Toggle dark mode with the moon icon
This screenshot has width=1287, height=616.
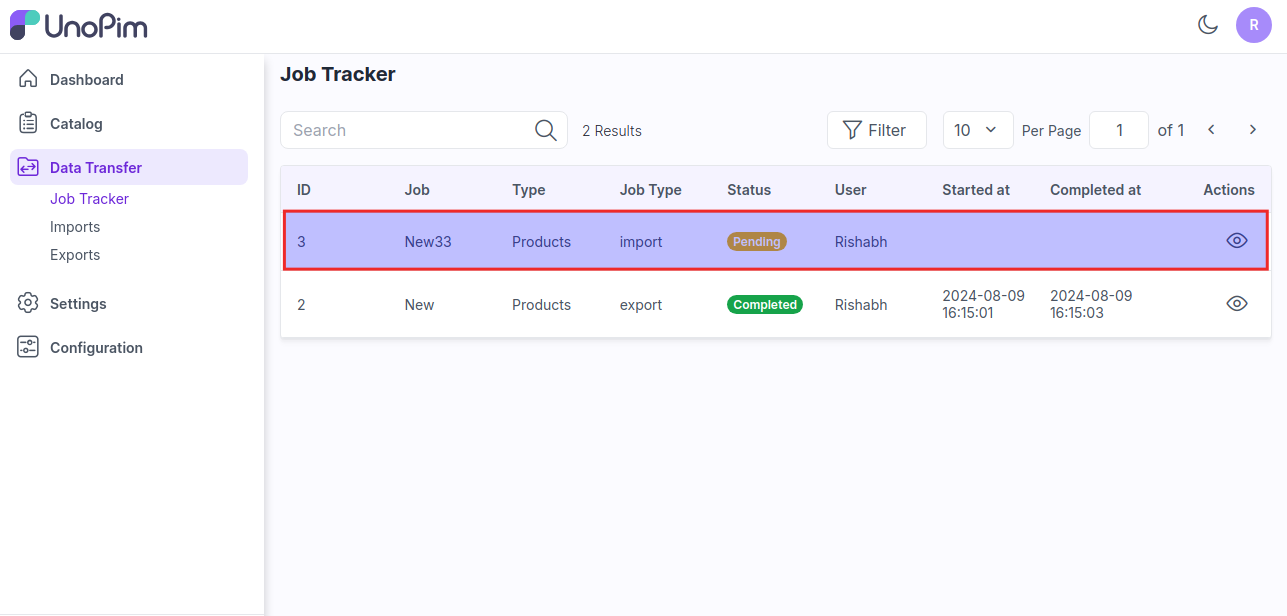coord(1208,25)
